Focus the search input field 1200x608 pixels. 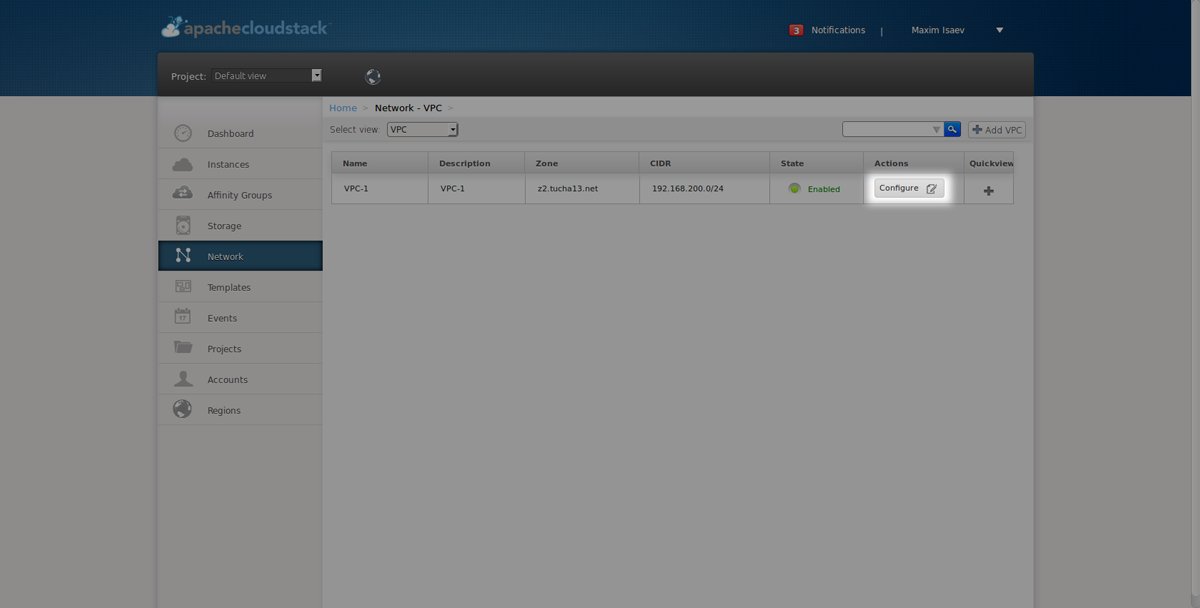click(x=887, y=129)
